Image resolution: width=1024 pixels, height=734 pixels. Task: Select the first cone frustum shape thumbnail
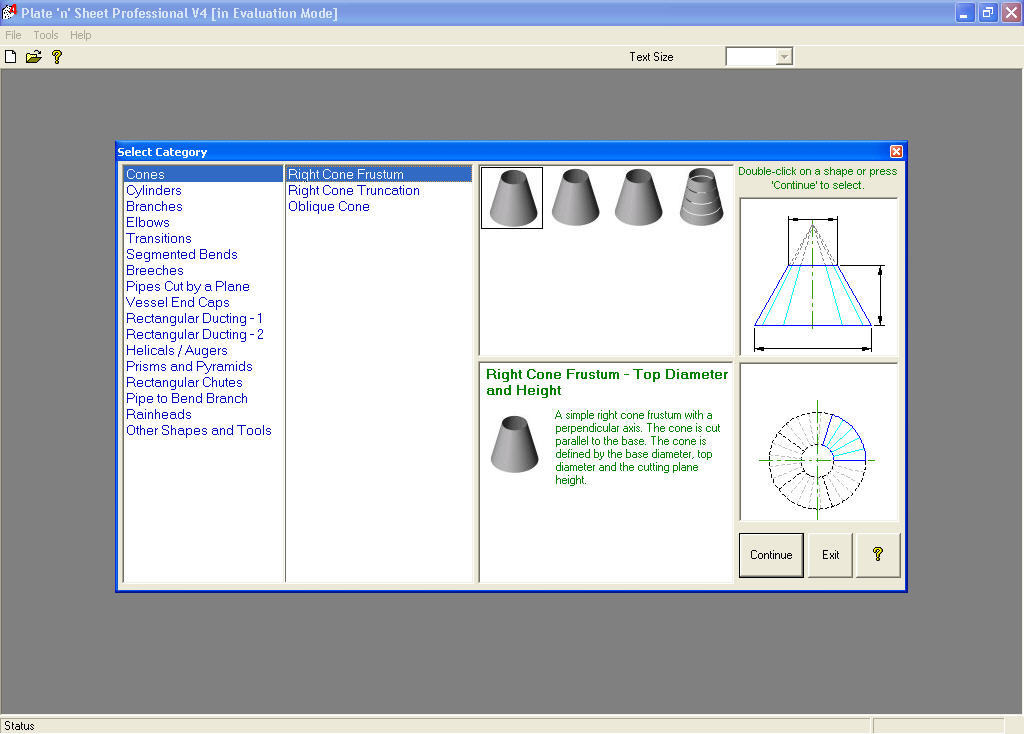[512, 198]
